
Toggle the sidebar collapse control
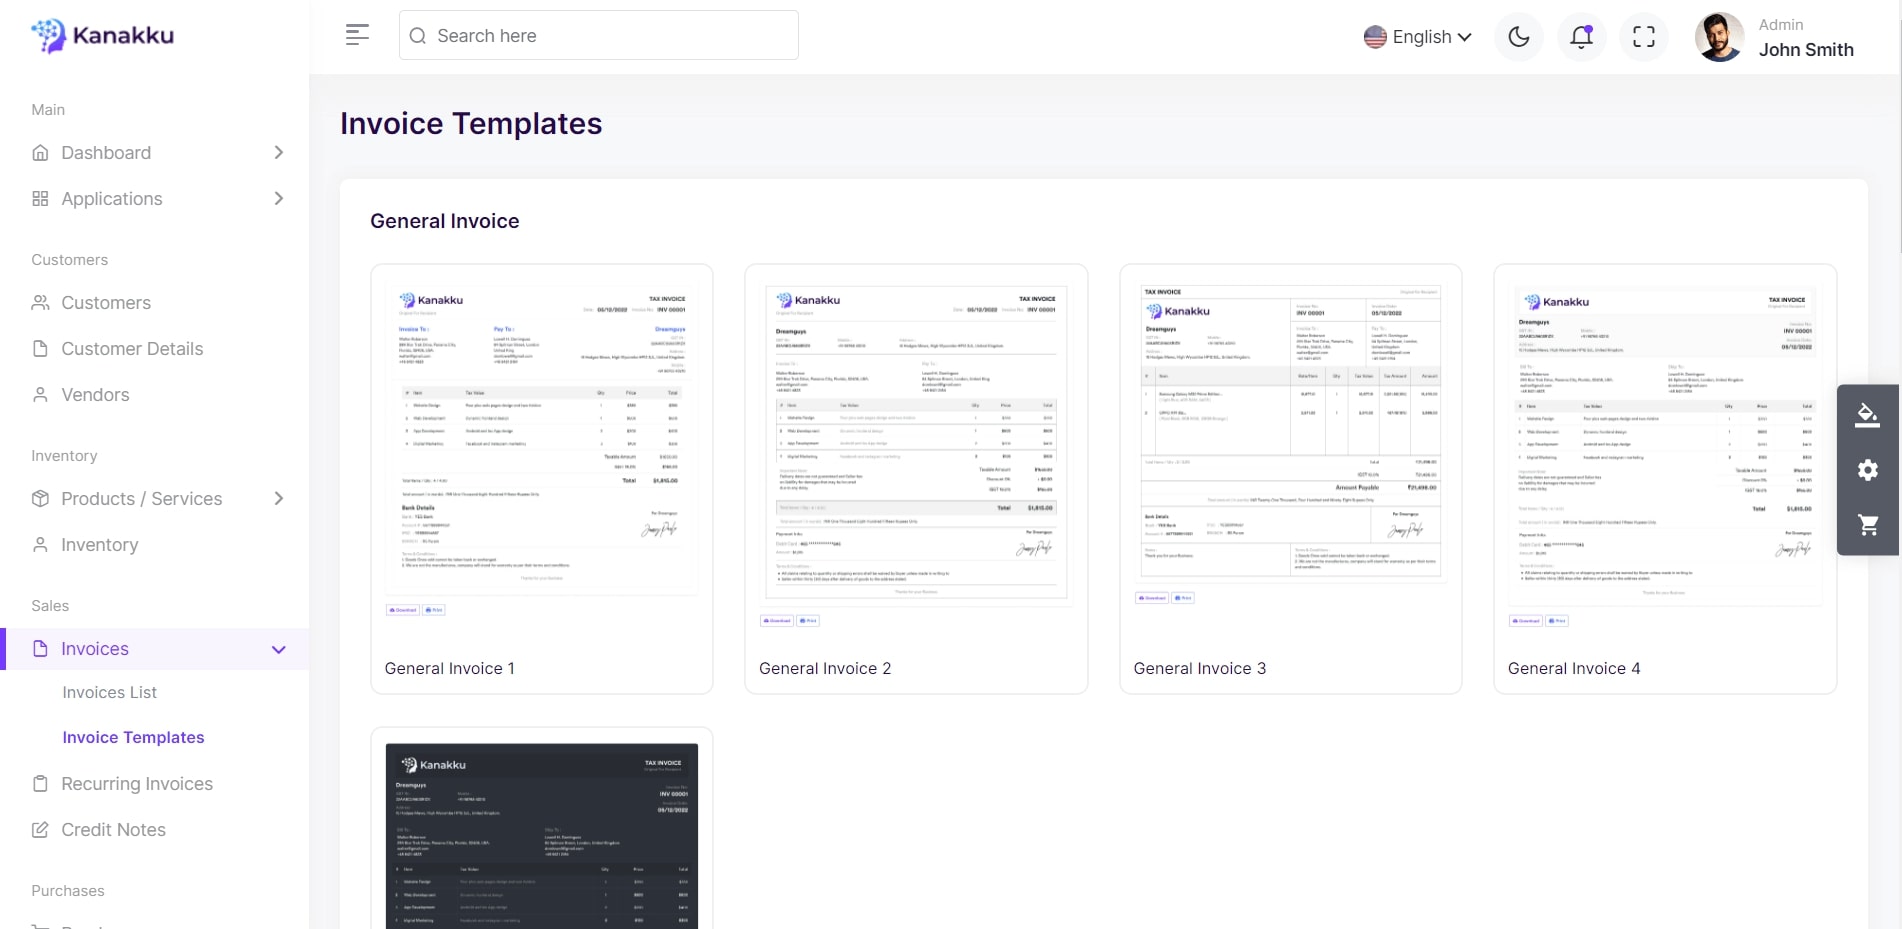click(356, 34)
